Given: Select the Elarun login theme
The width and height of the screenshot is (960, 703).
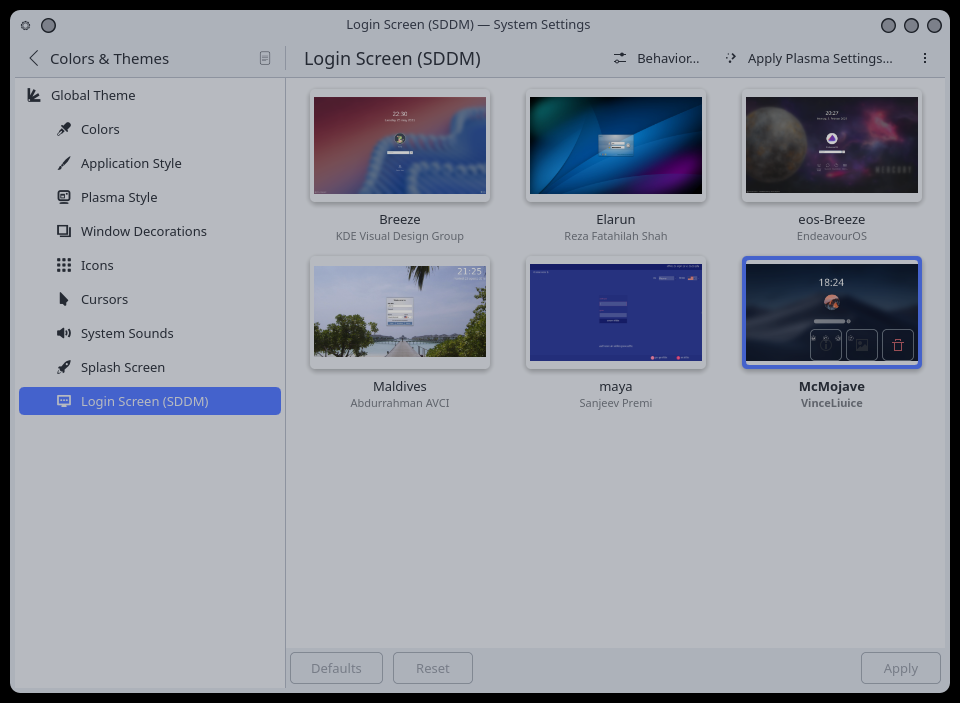Looking at the screenshot, I should 616,146.
